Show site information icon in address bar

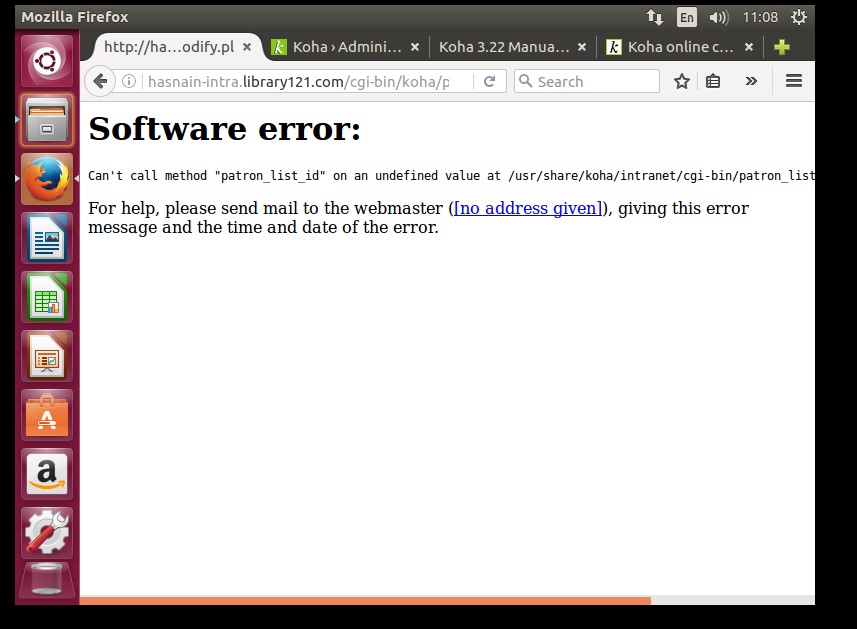(129, 81)
